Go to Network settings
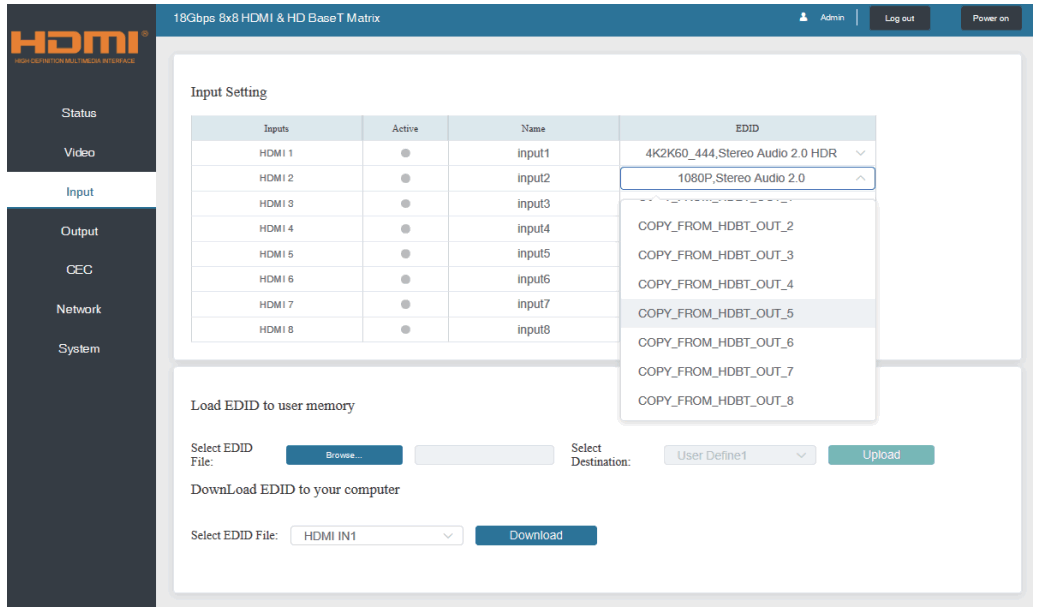The image size is (1041, 613). pyautogui.click(x=78, y=309)
